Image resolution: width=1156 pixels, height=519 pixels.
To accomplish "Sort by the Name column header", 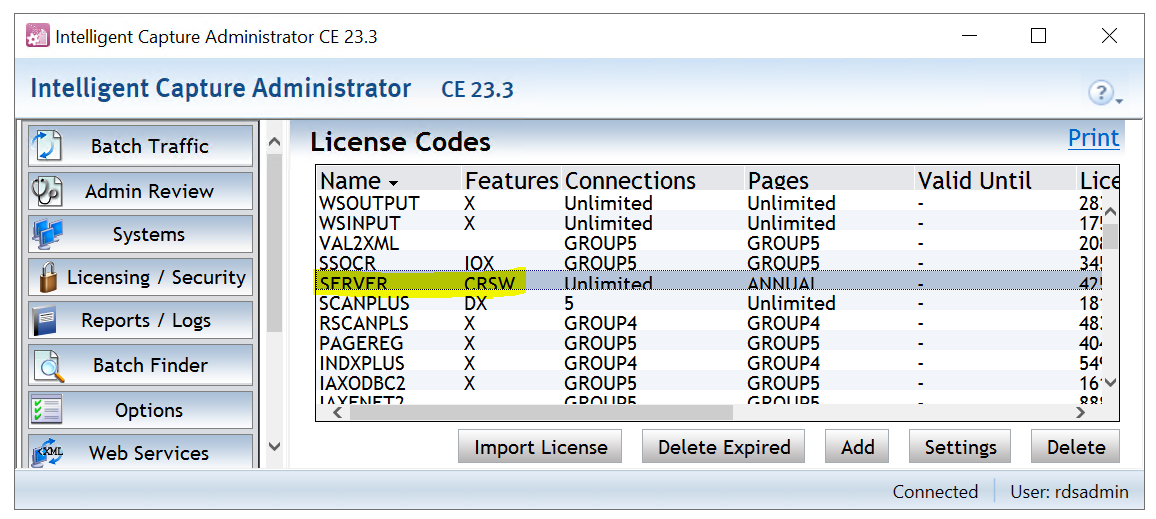I will tap(389, 181).
